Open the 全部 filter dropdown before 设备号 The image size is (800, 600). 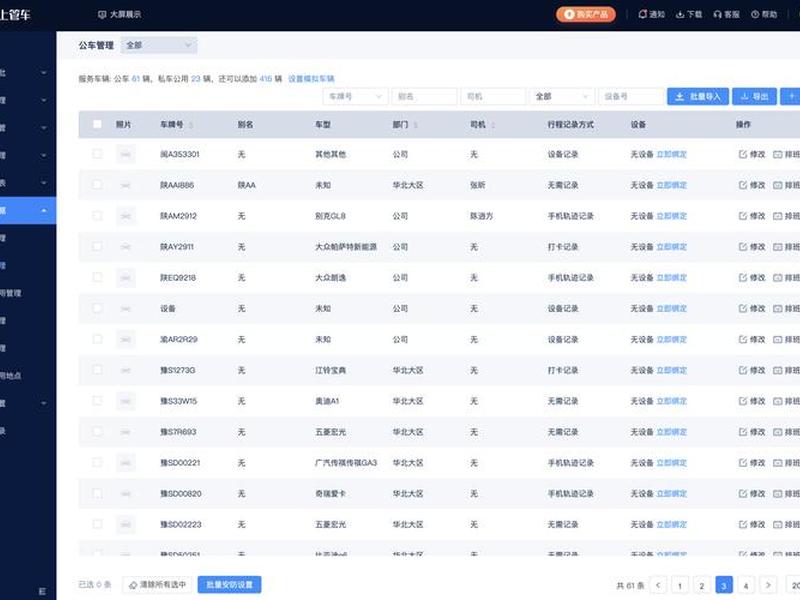point(562,96)
